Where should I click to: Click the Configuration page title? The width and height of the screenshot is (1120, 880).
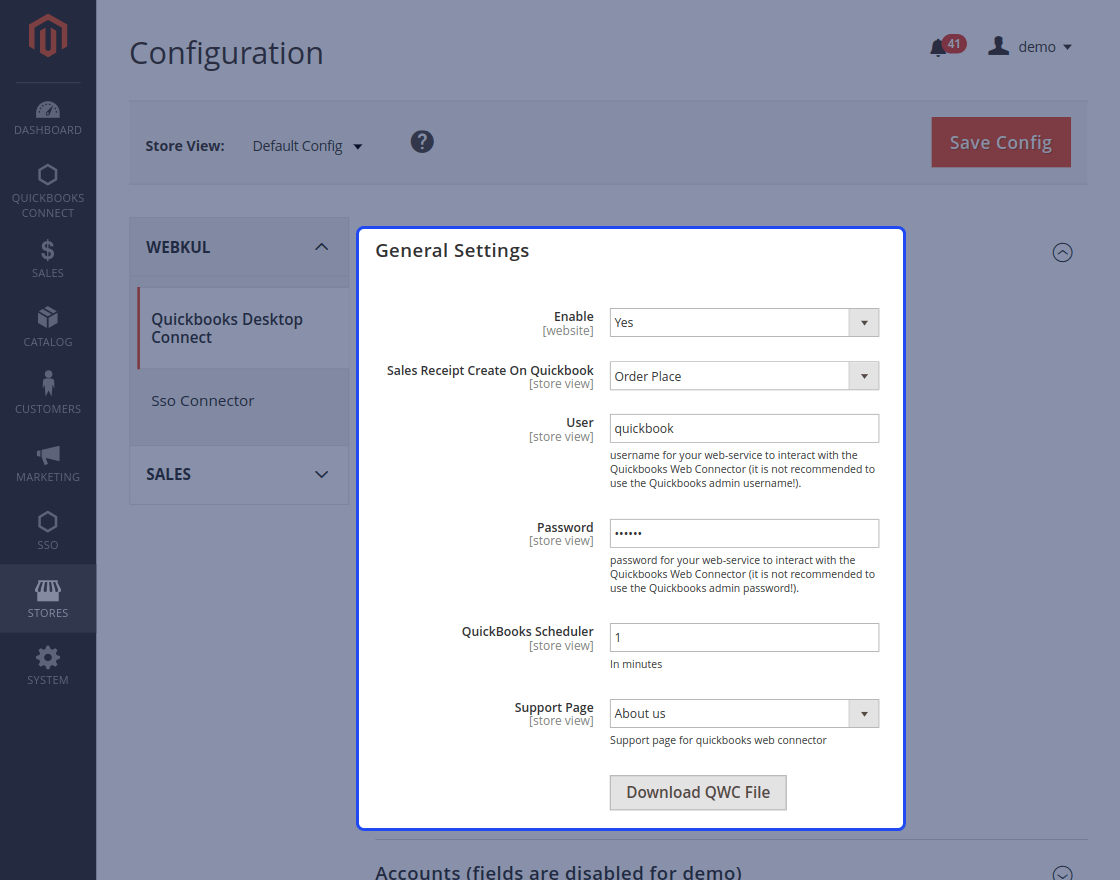(226, 53)
